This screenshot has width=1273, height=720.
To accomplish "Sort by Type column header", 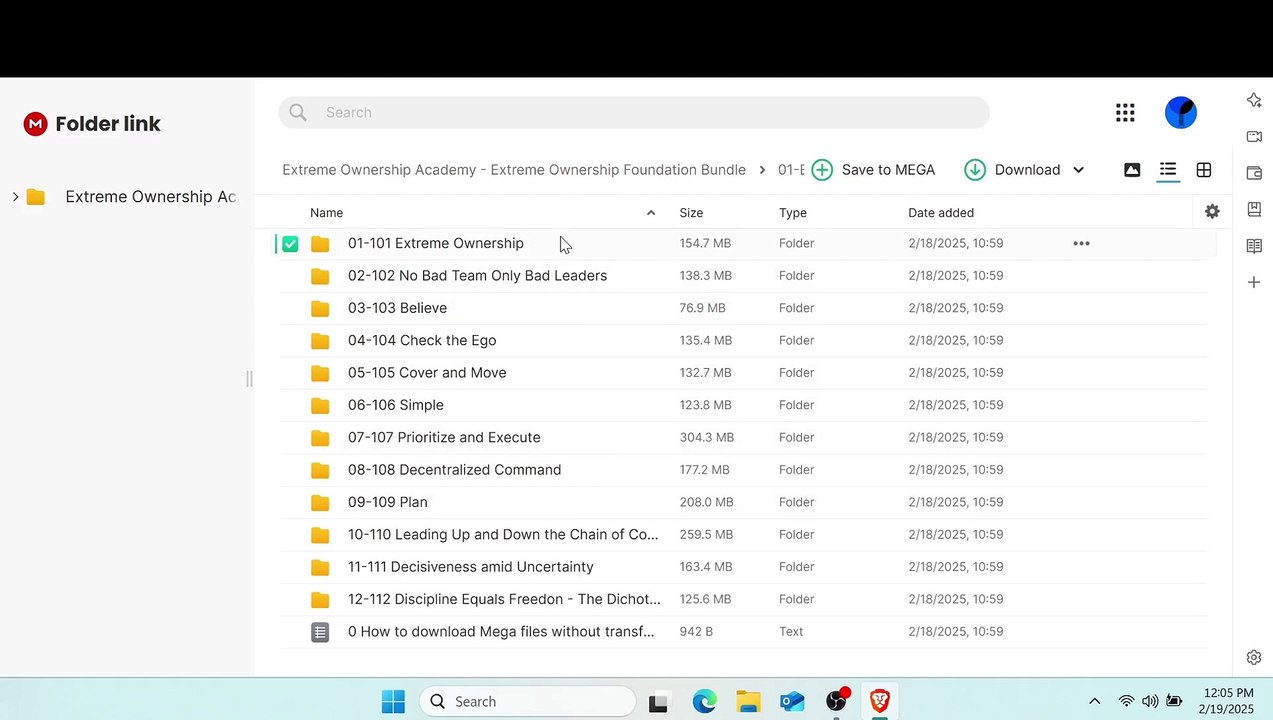I will pyautogui.click(x=793, y=213).
